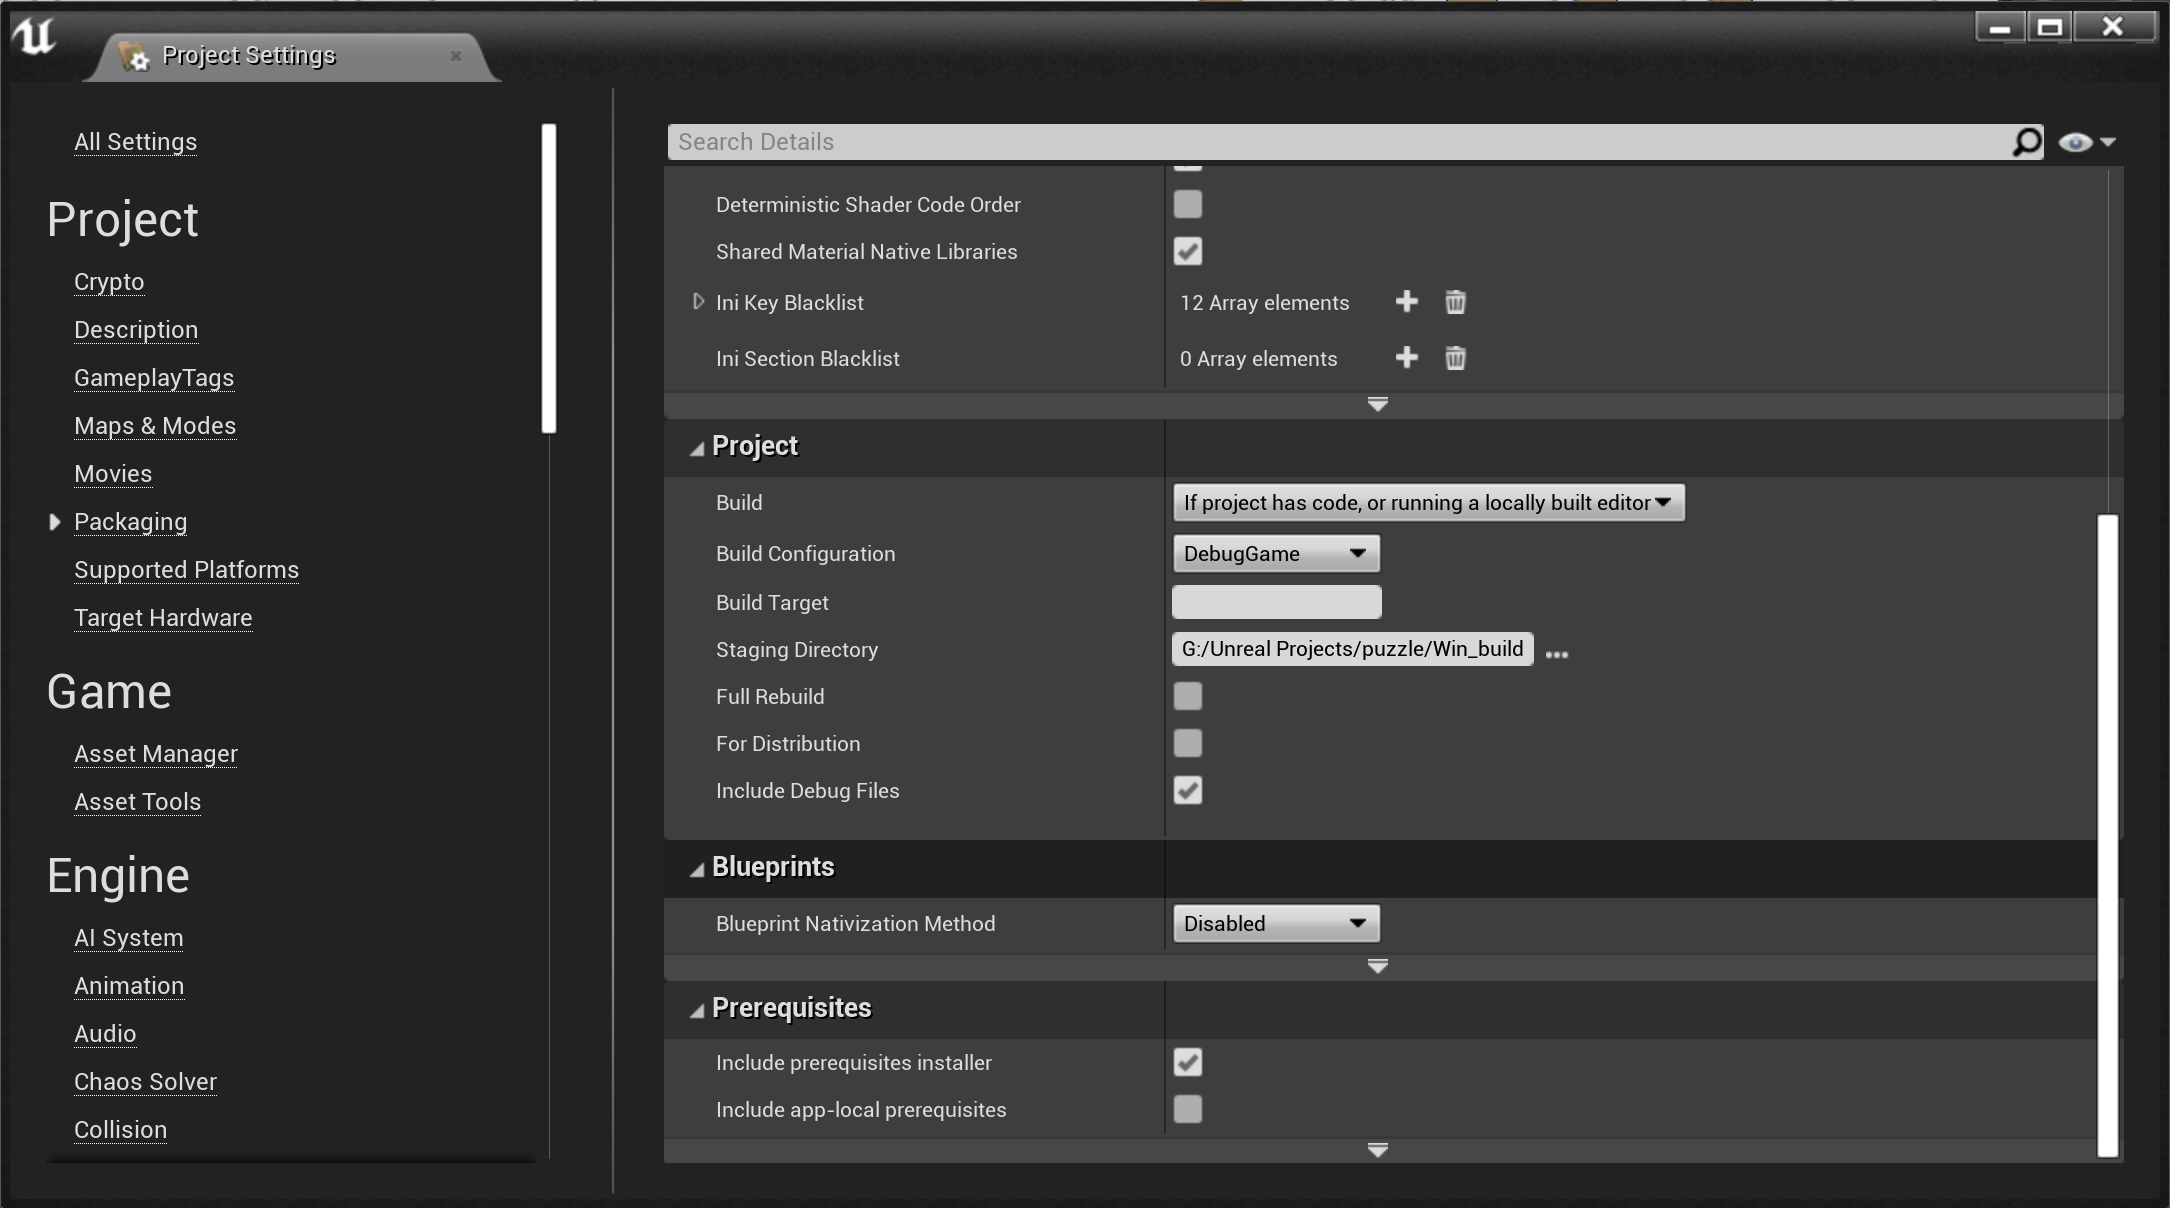The image size is (2170, 1208).
Task: Click the search magnifier icon
Action: (x=2027, y=140)
